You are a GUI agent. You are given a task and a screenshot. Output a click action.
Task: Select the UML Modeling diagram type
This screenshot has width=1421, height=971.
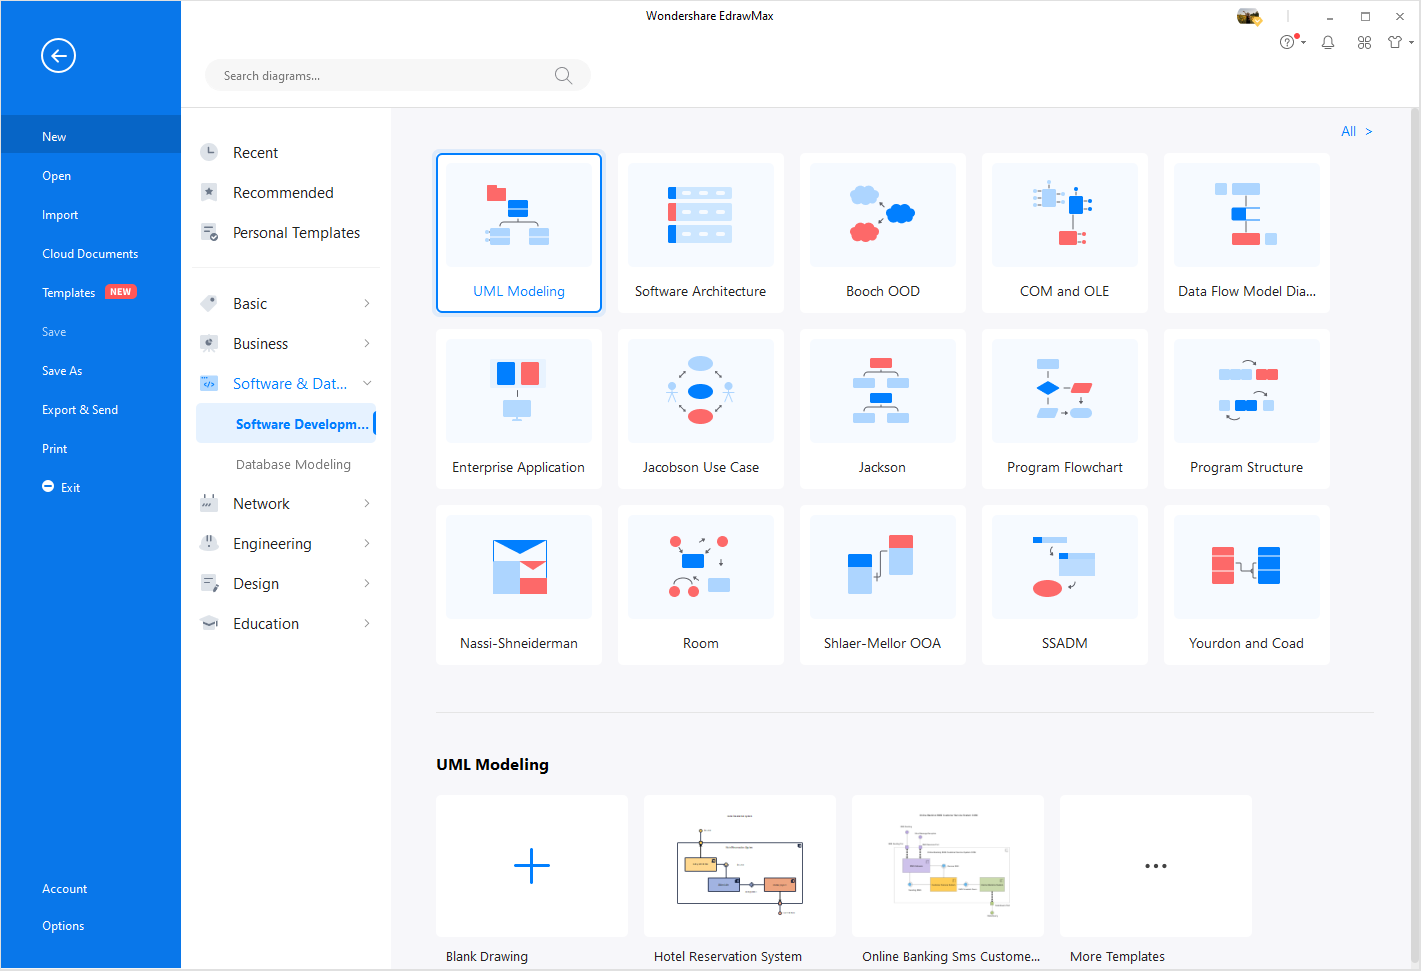coord(519,233)
